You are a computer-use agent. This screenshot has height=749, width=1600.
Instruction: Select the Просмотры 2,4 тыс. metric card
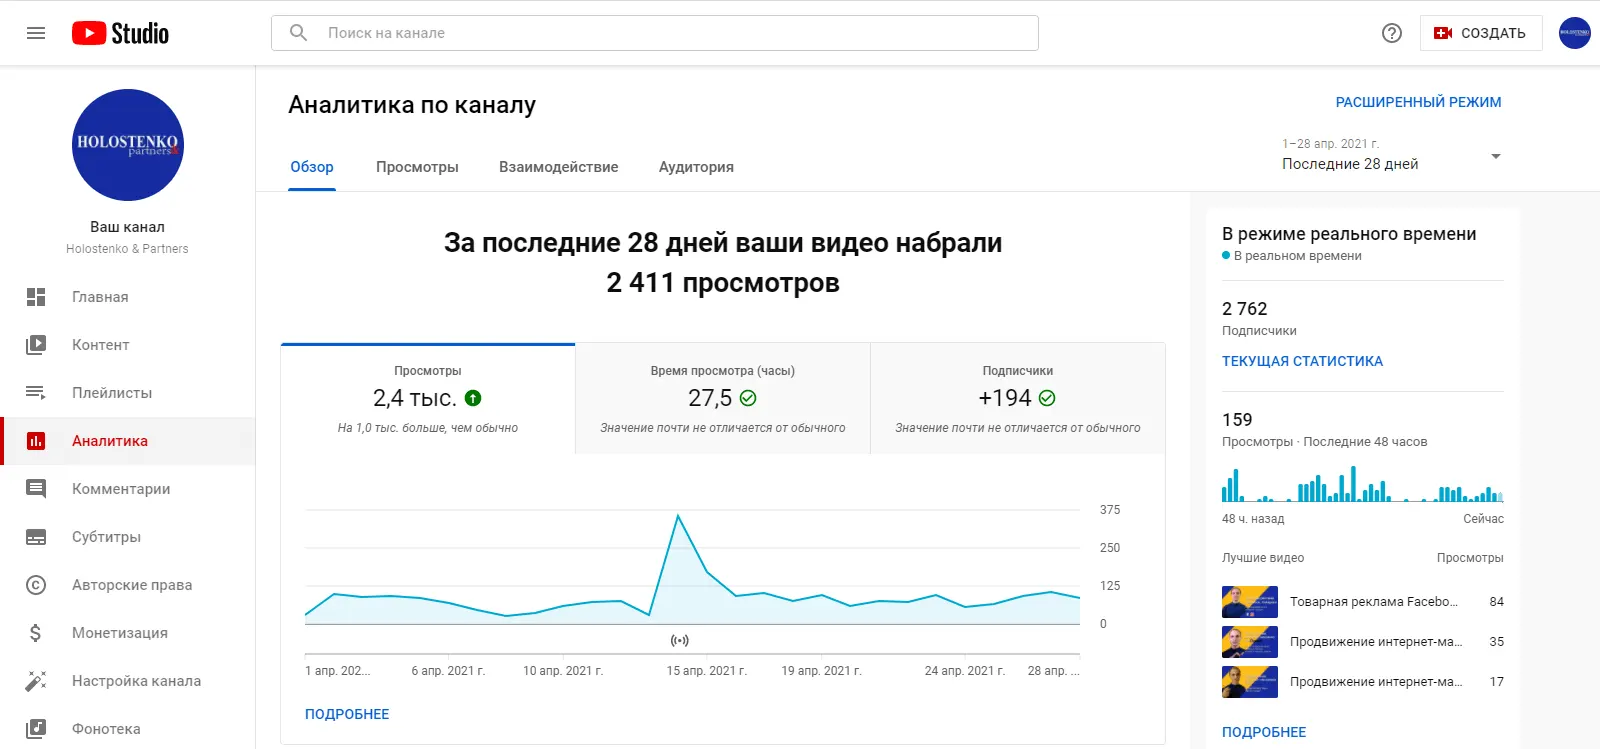(x=428, y=399)
